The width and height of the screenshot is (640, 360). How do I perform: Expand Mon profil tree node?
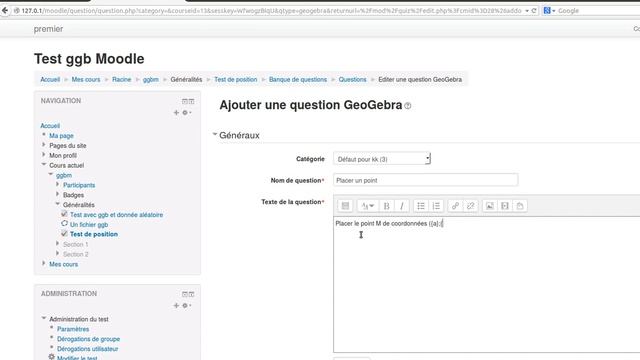pyautogui.click(x=44, y=155)
